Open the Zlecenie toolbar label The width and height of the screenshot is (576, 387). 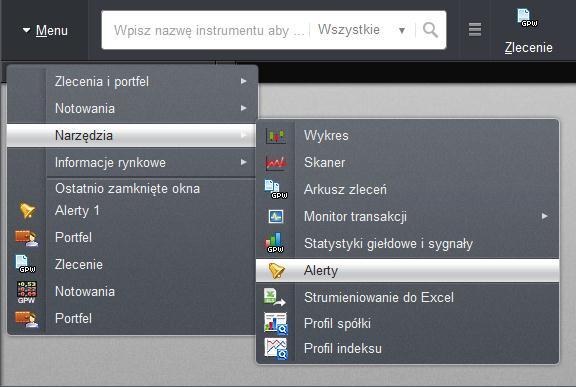click(x=528, y=47)
